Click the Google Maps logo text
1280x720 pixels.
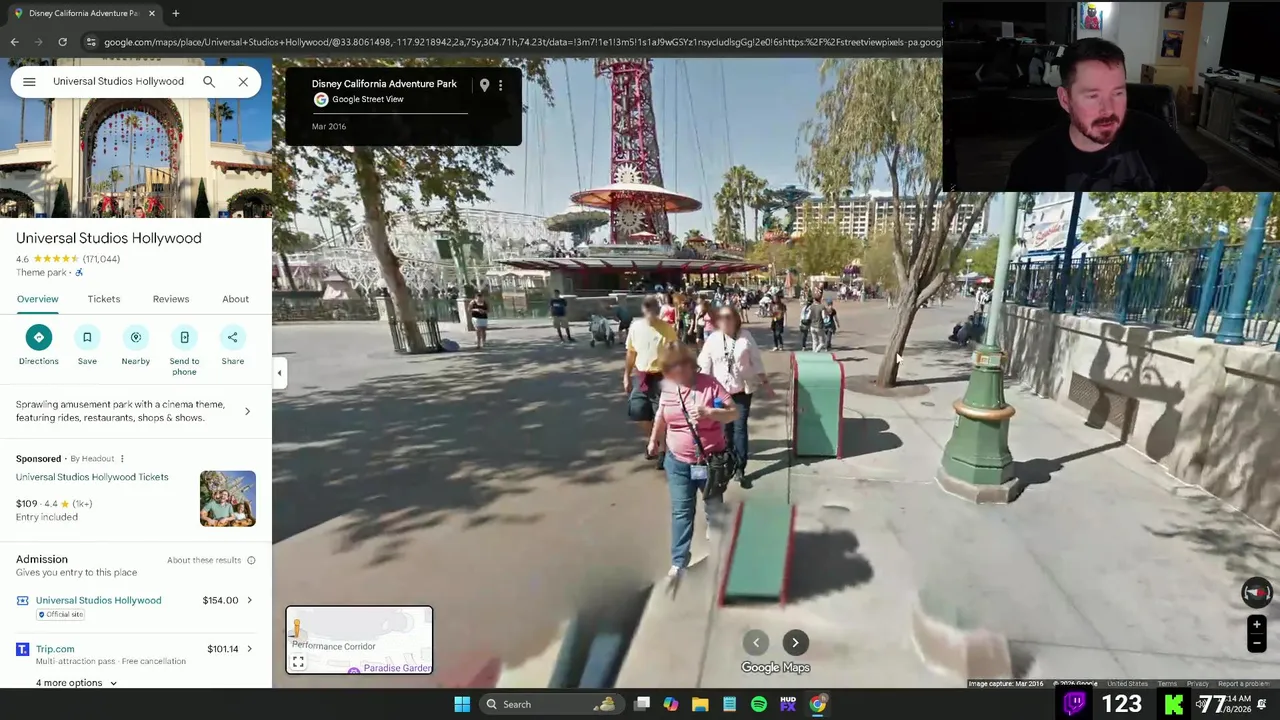tap(775, 668)
